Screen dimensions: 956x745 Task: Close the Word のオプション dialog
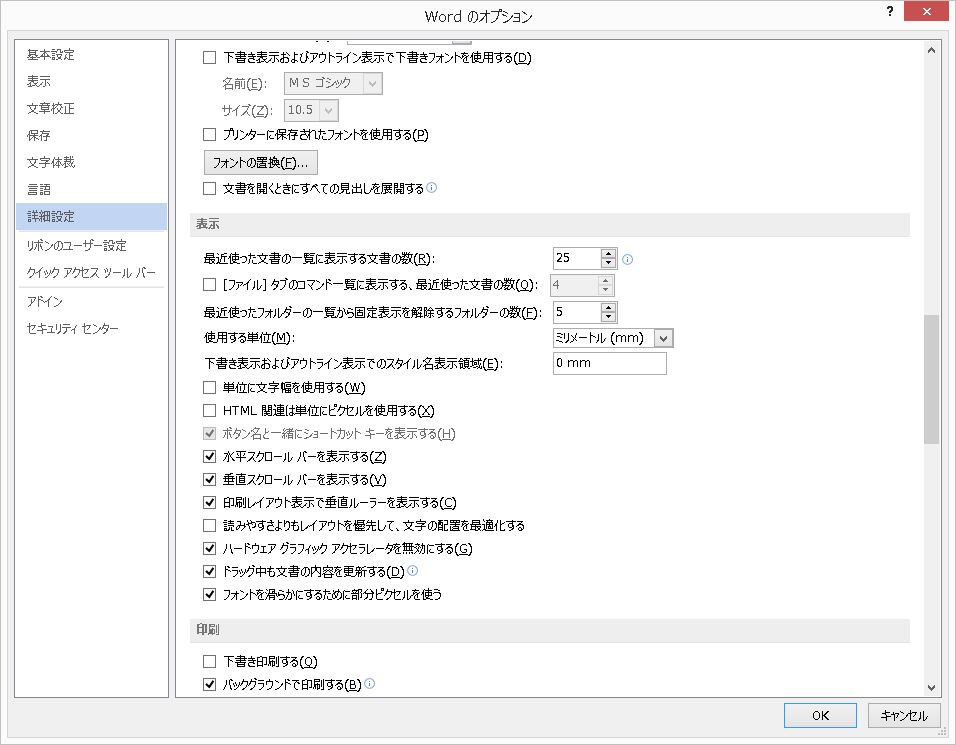click(926, 12)
